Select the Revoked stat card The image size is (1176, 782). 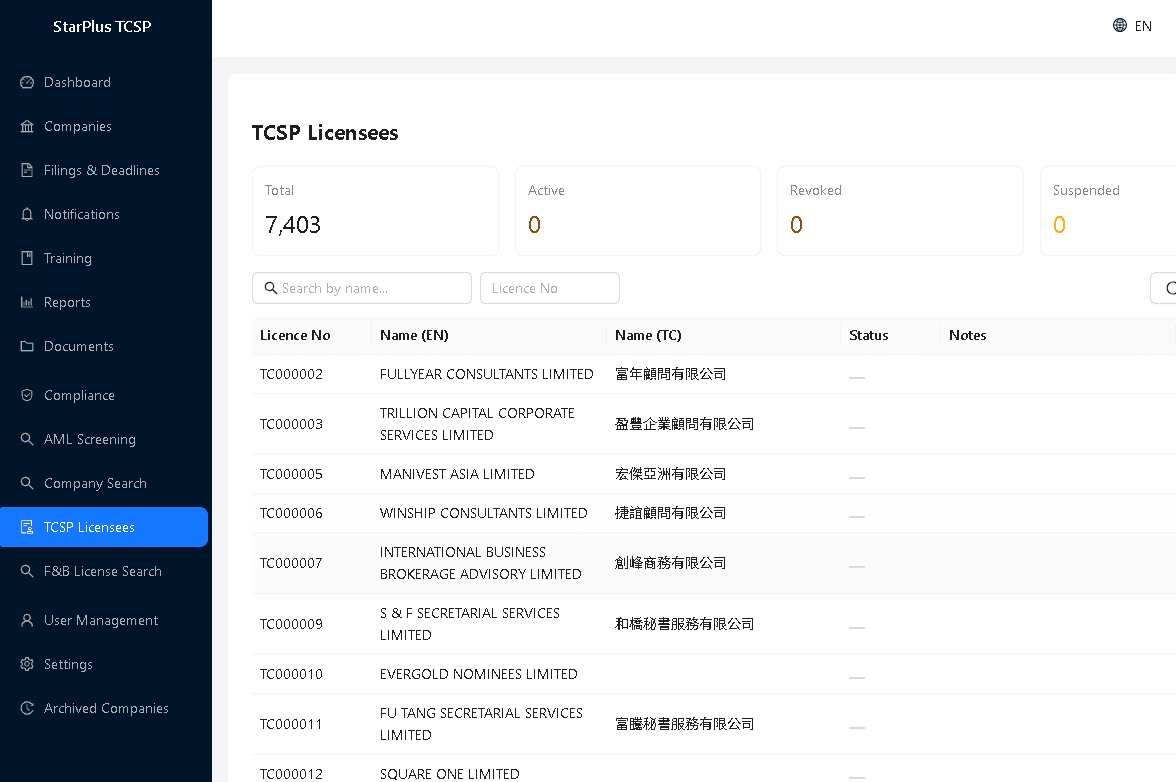(x=900, y=211)
